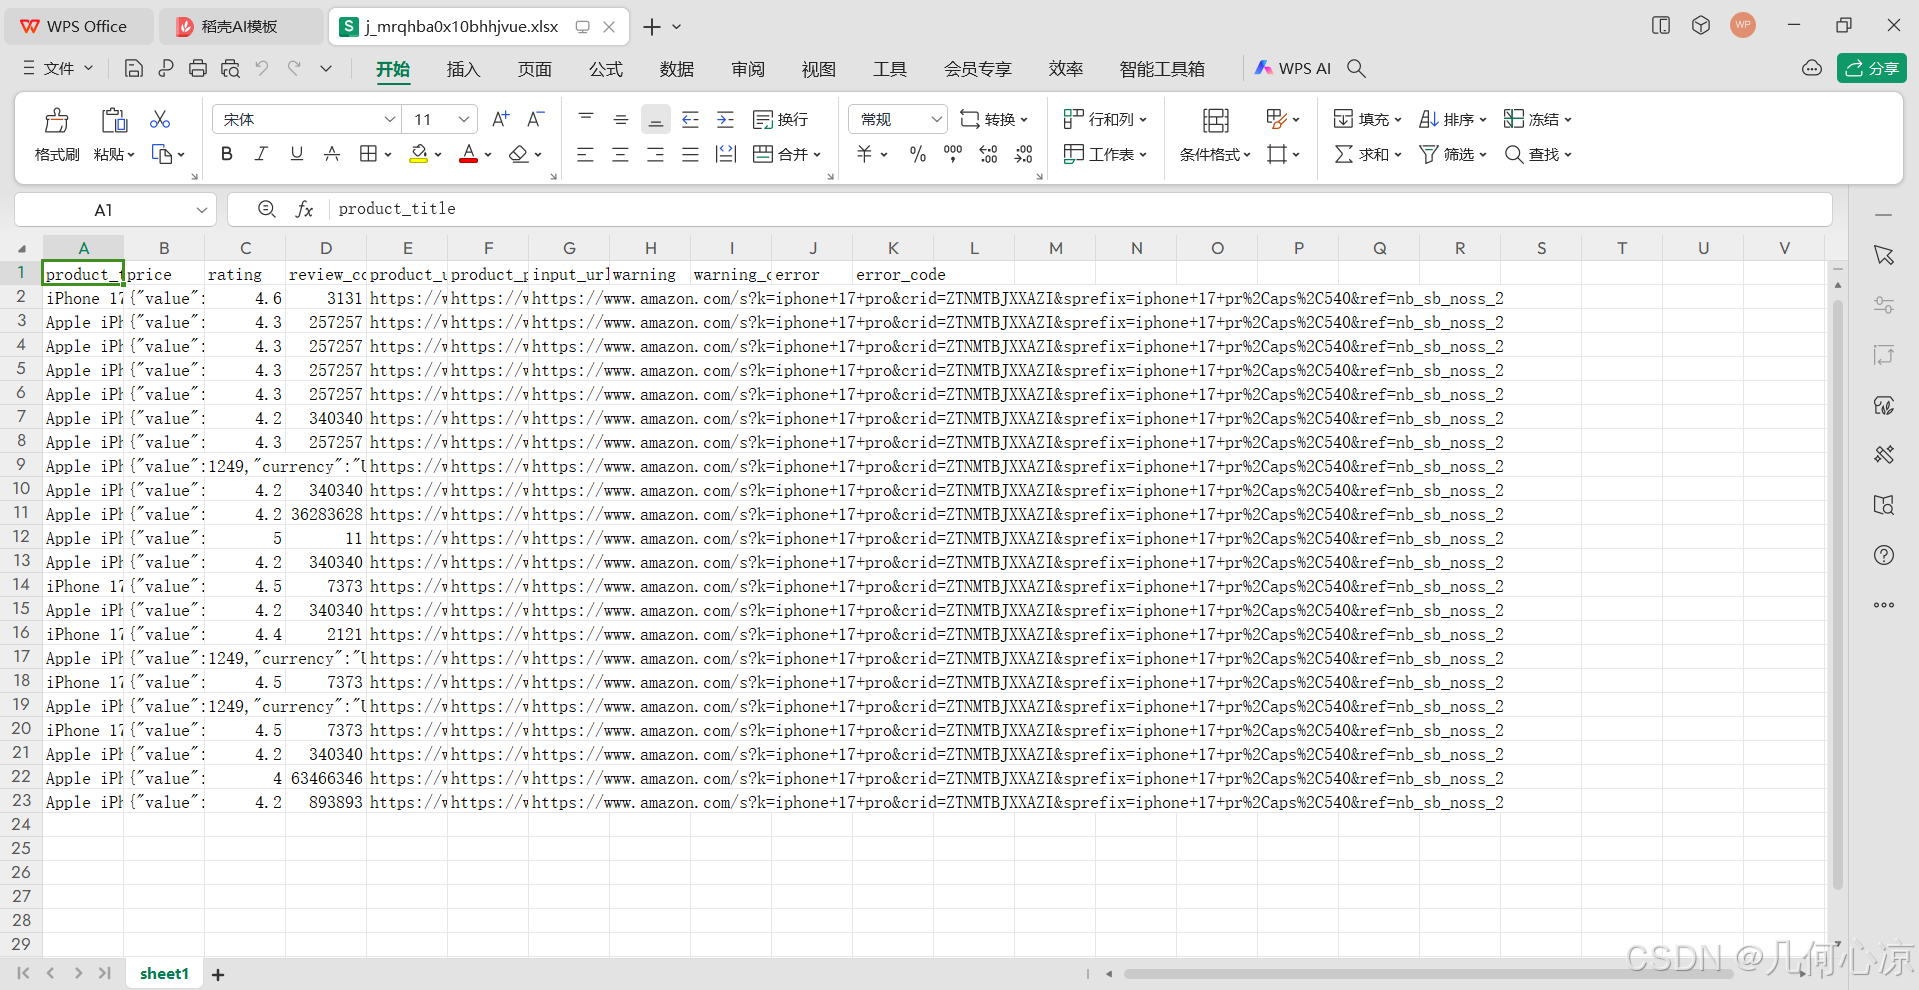
Task: Open the Data (数据) ribbon tab
Action: (x=676, y=69)
